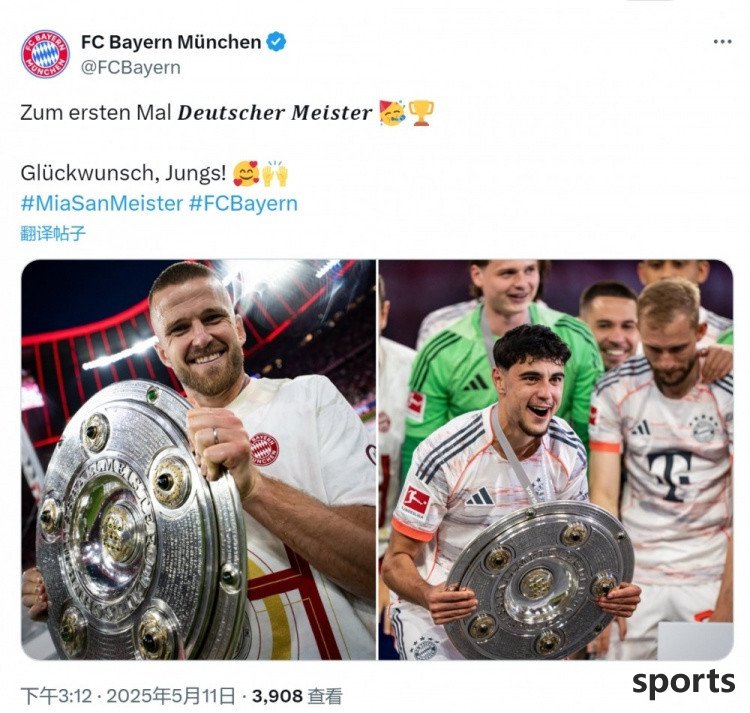Viewport: 750px width, 713px height.
Task: Click the 2025年5月11日 post date
Action: tap(171, 696)
